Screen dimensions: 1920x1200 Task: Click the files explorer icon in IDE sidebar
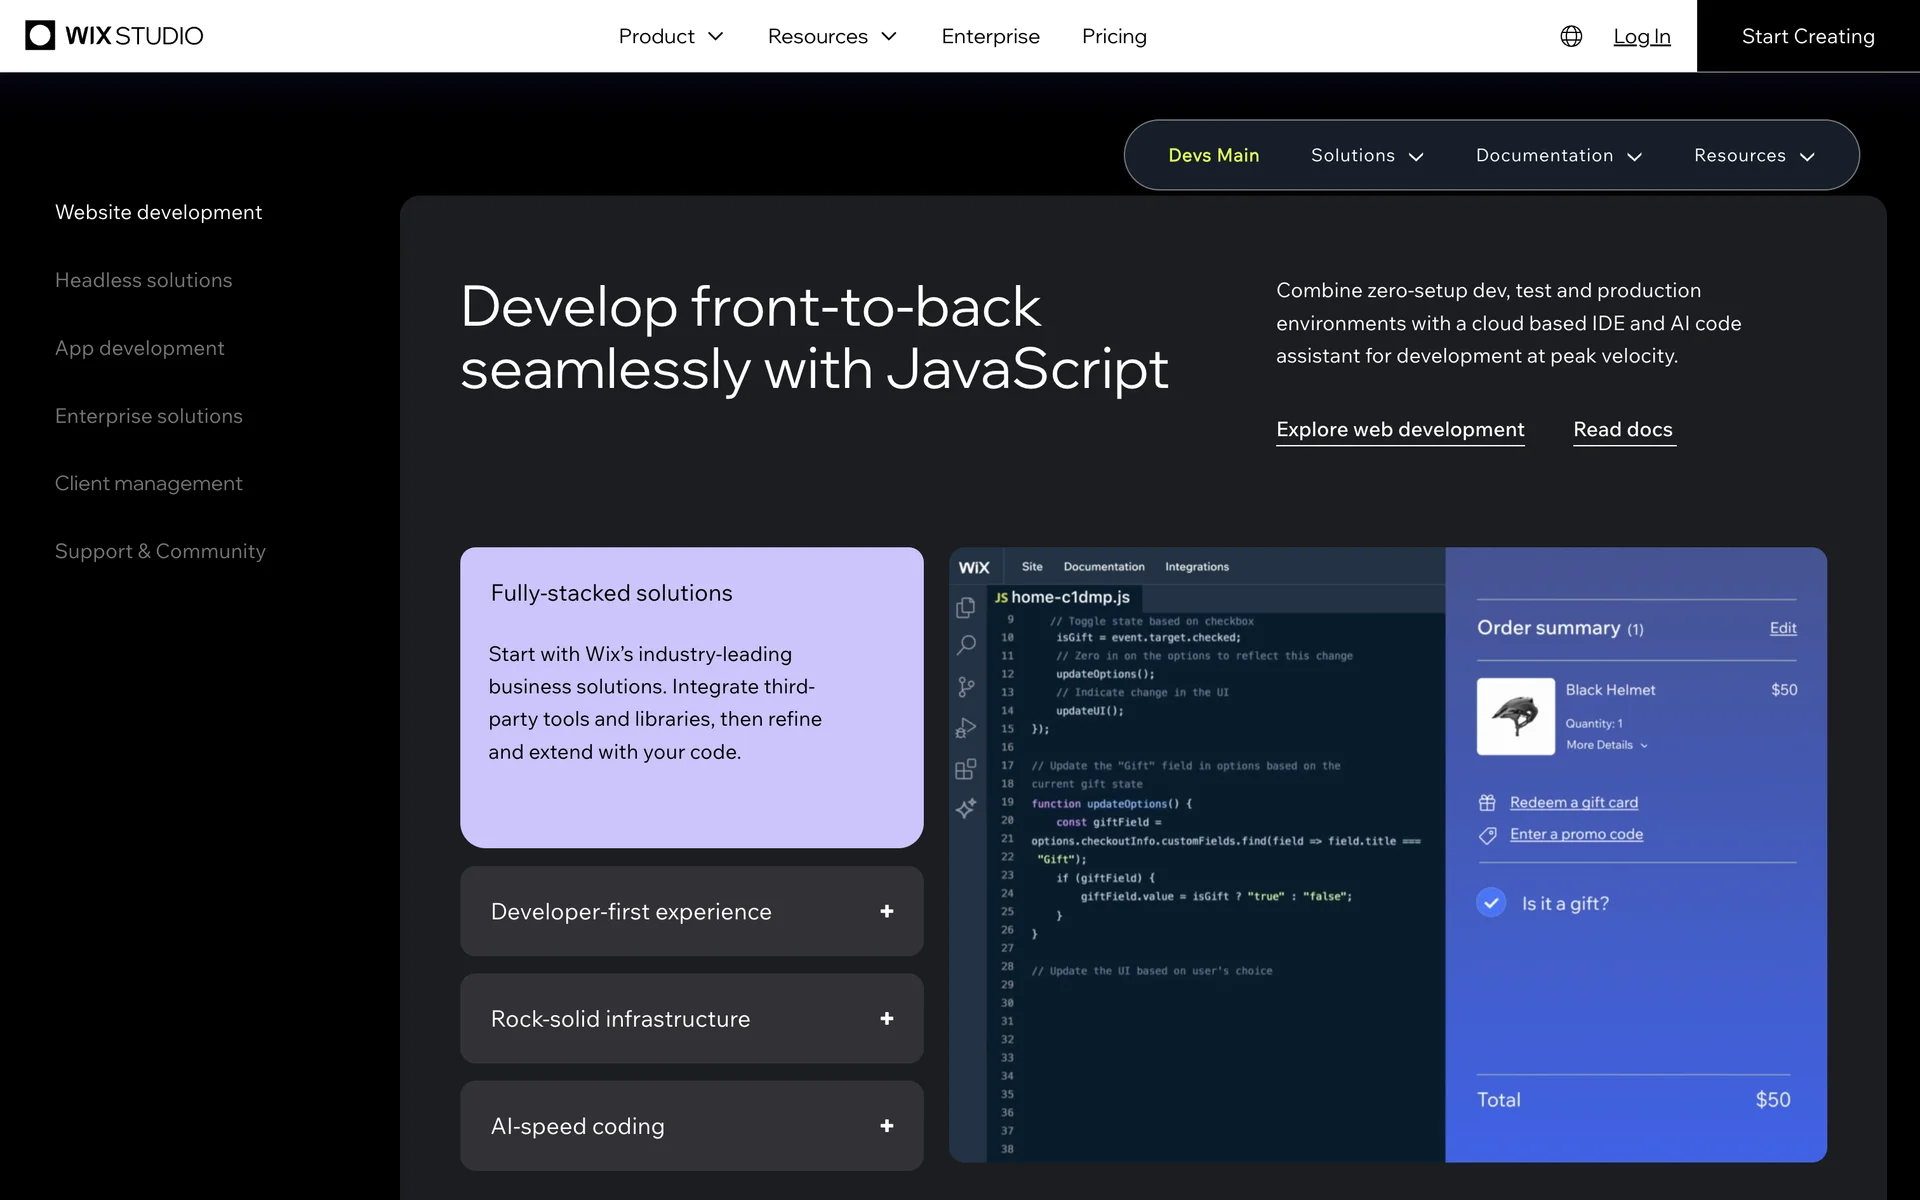click(x=965, y=607)
